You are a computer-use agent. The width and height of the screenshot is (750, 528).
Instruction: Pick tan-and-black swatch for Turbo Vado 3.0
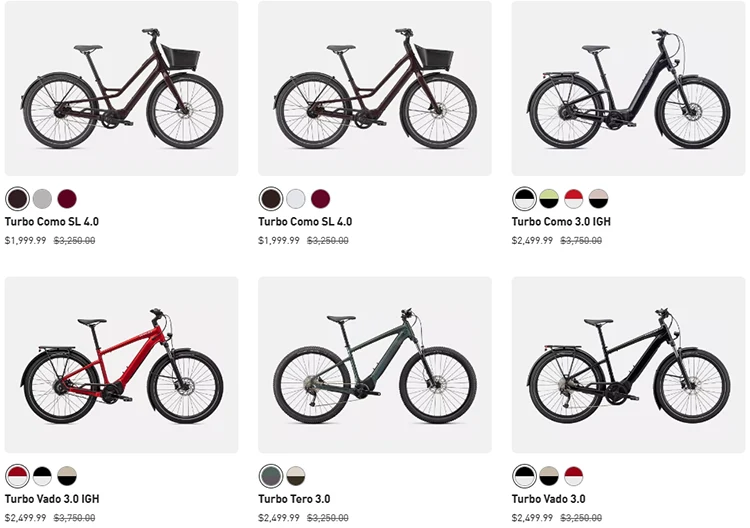pos(549,476)
